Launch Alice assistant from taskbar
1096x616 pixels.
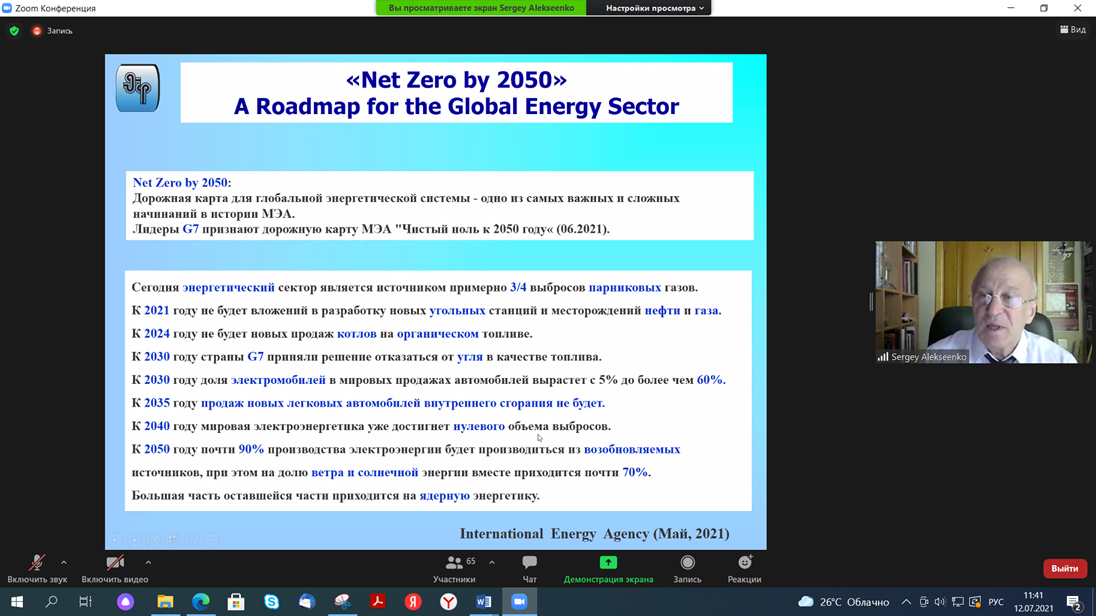[x=125, y=601]
